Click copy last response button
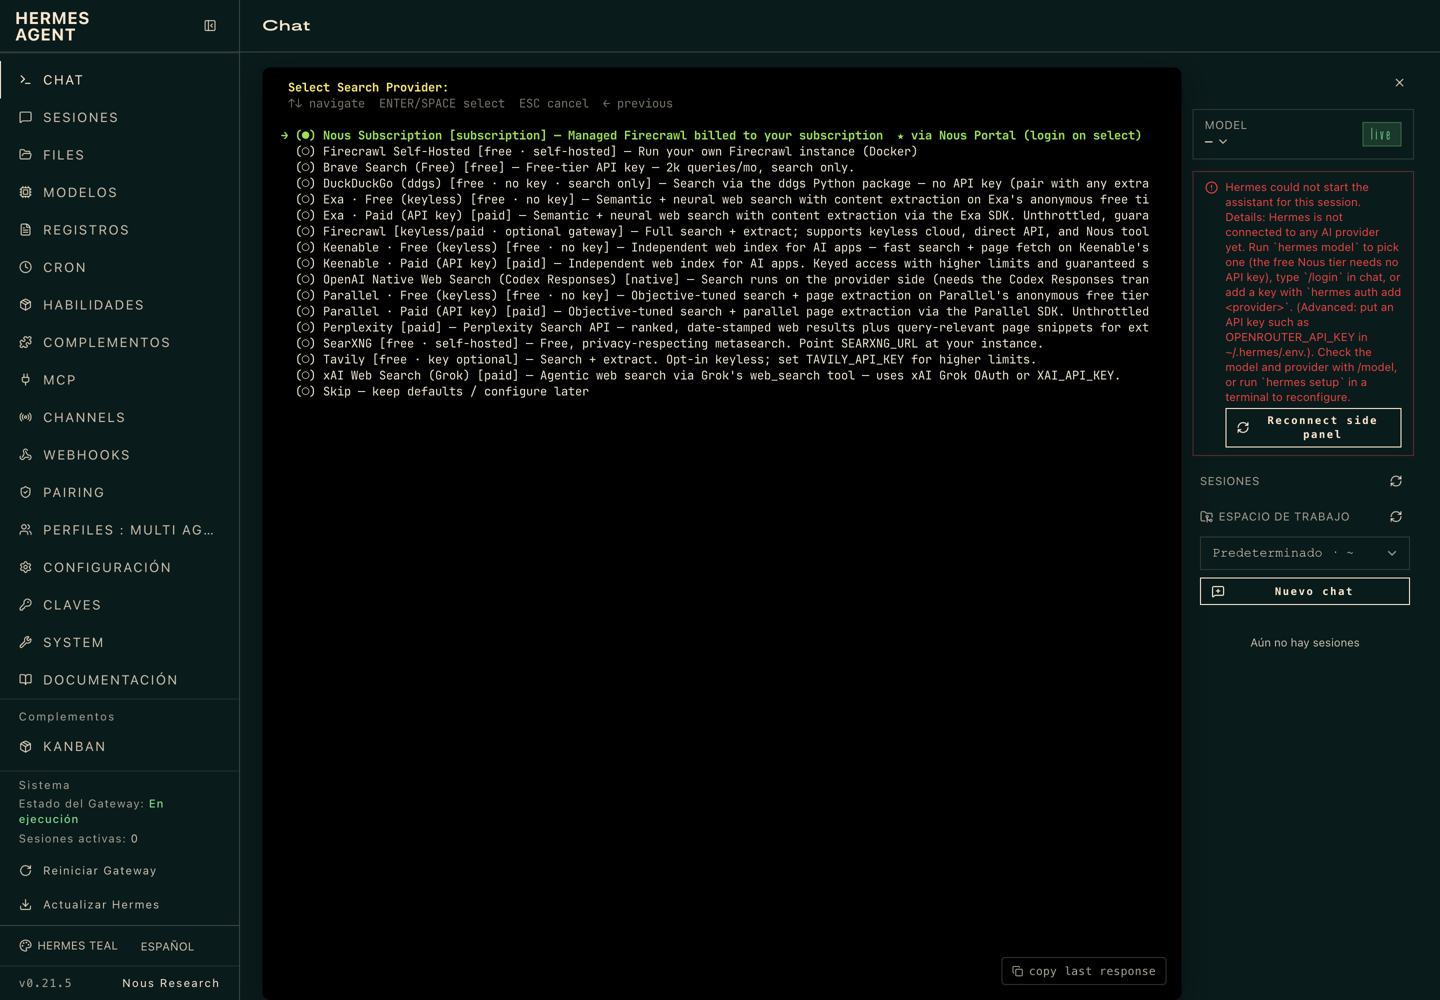 [x=1084, y=971]
